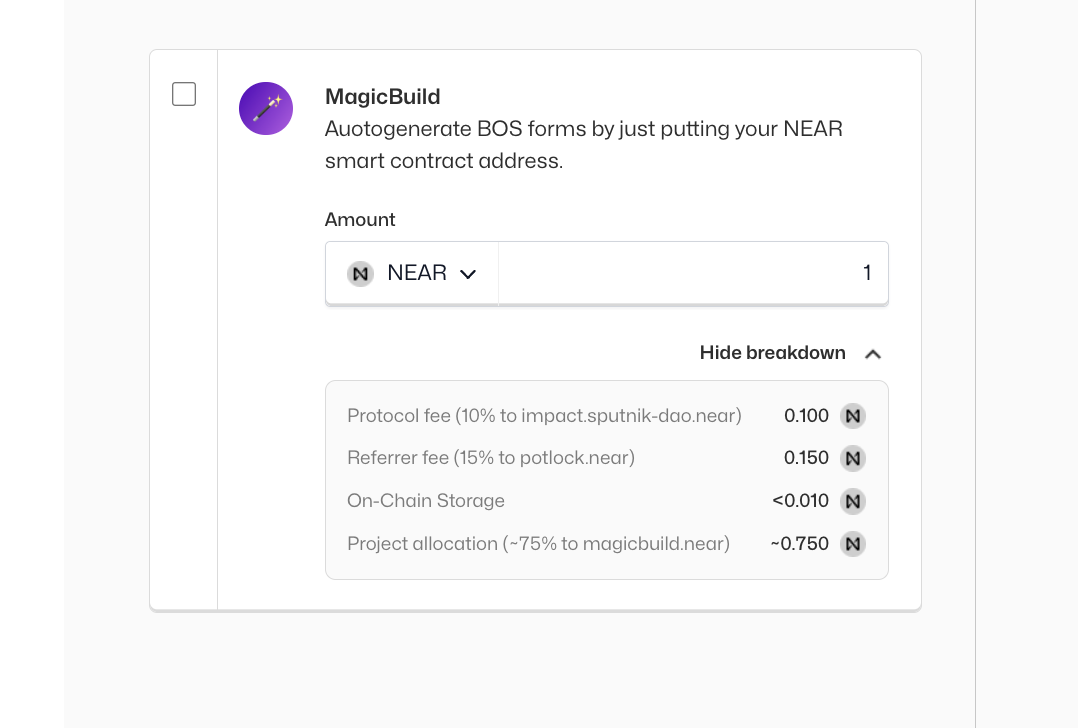Click the ~0.750 project allocation value

click(x=799, y=544)
